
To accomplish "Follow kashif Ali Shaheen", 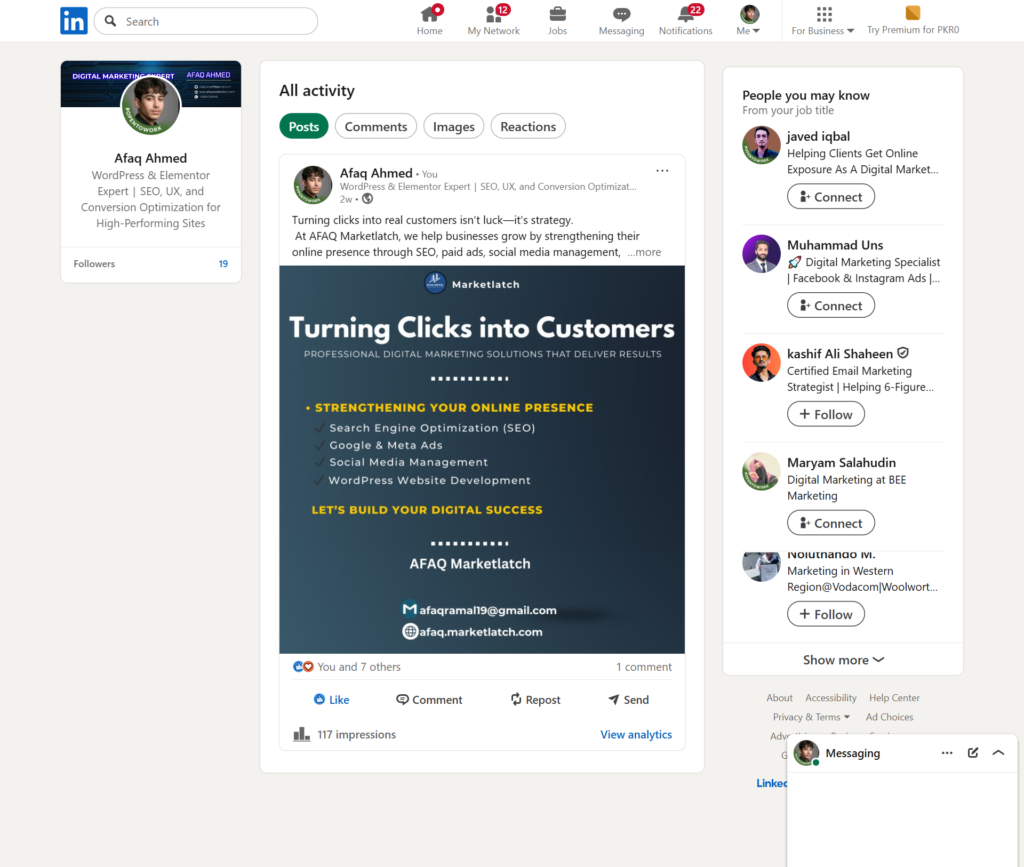I will [x=825, y=414].
